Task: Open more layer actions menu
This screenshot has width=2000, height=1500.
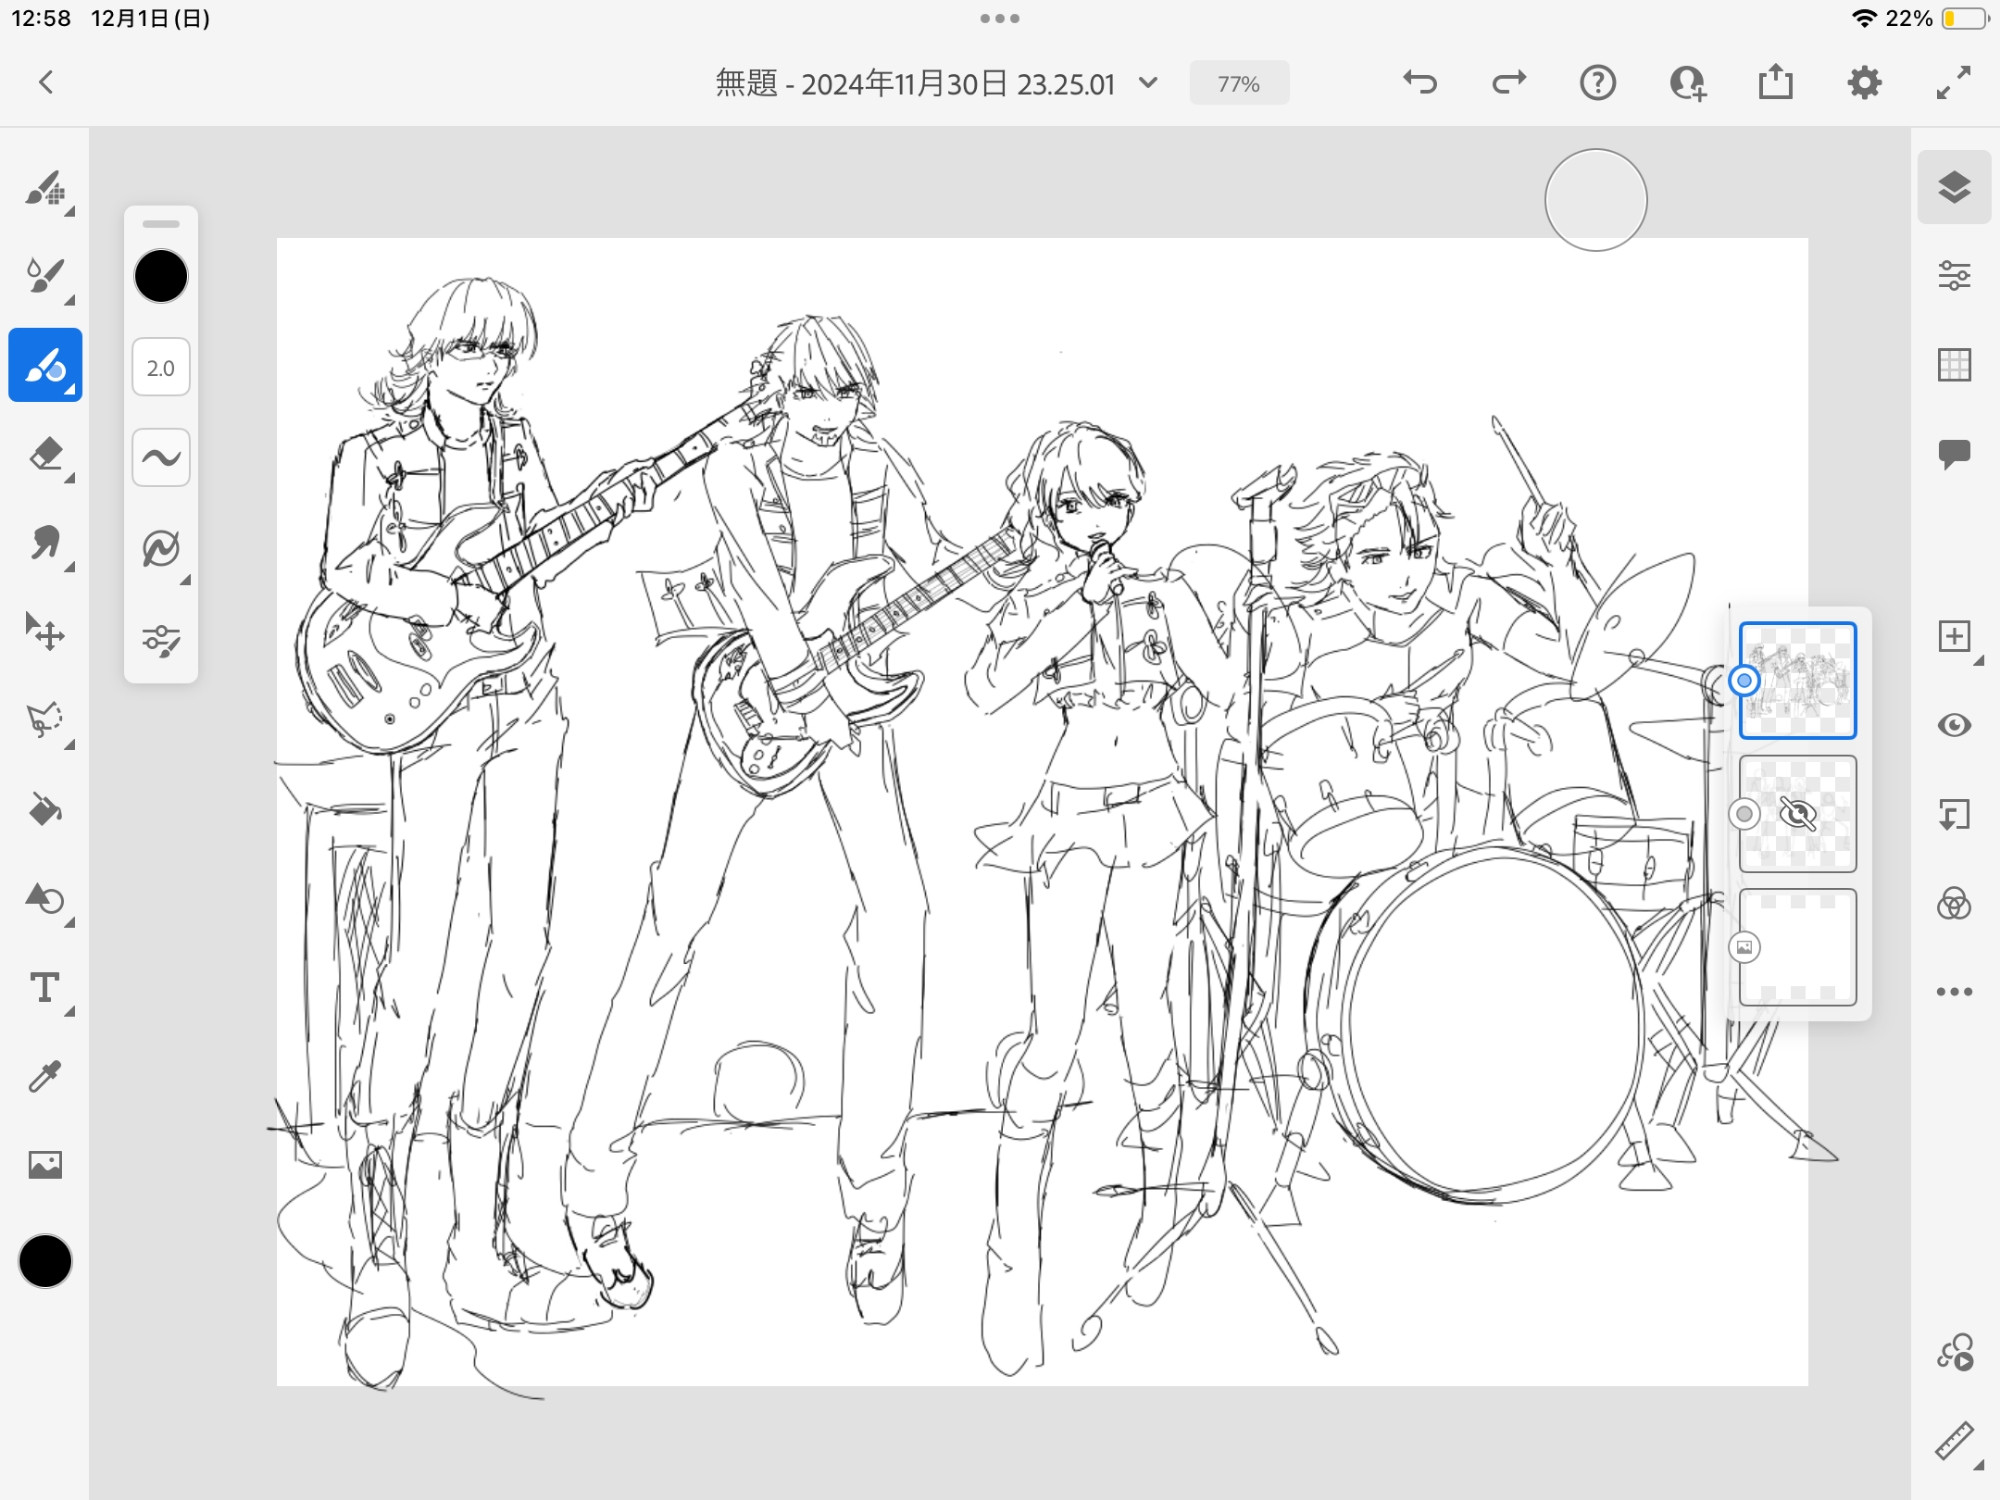Action: (1955, 992)
